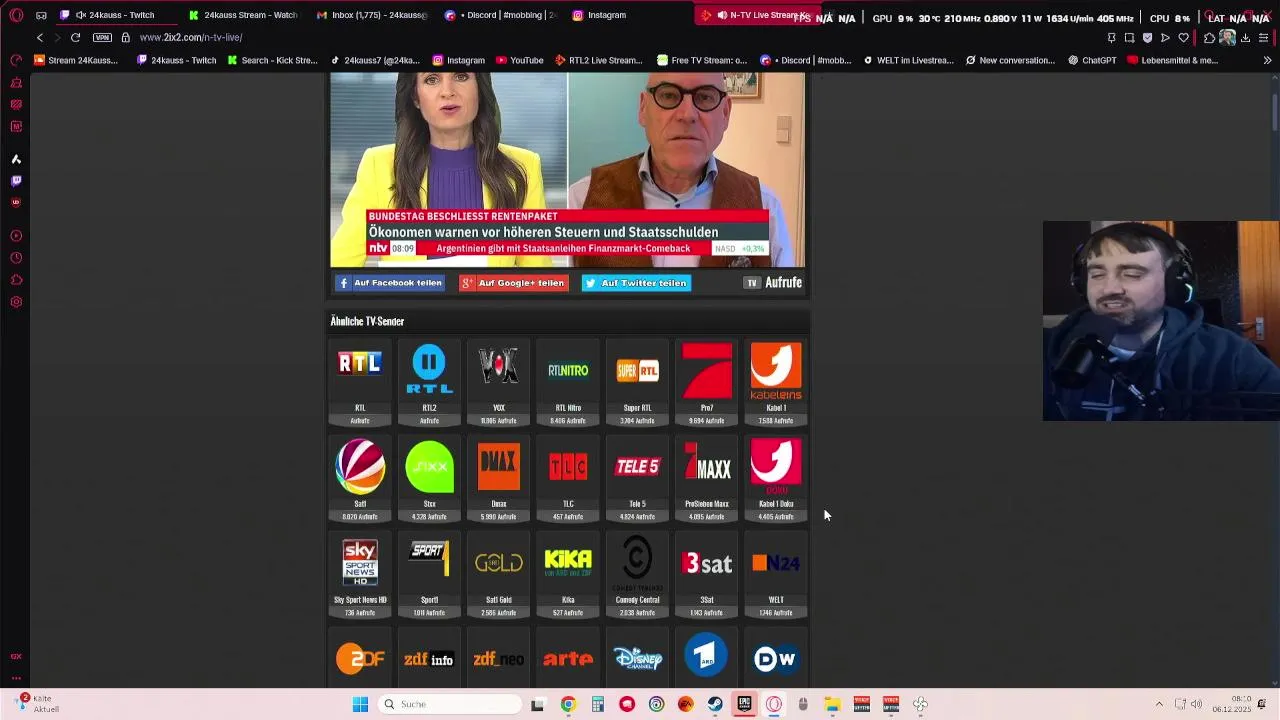Open the DW channel logo
Image resolution: width=1280 pixels, height=720 pixels.
(776, 659)
